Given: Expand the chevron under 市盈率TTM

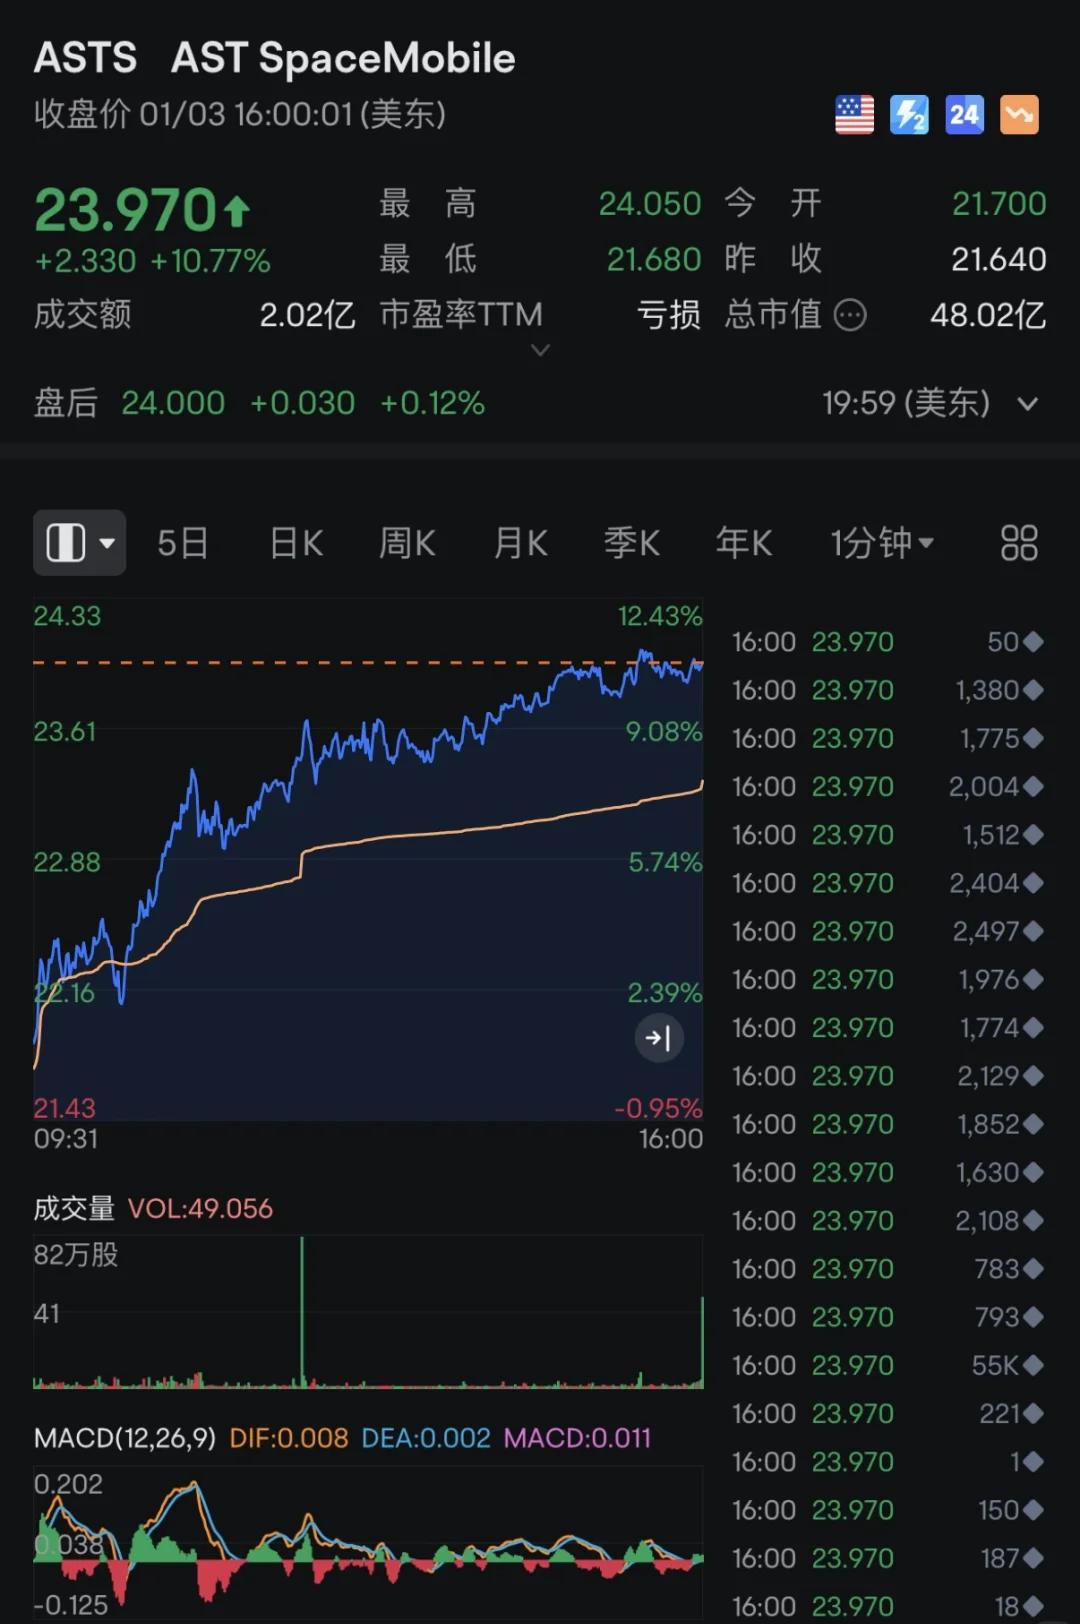Looking at the screenshot, I should pyautogui.click(x=540, y=350).
